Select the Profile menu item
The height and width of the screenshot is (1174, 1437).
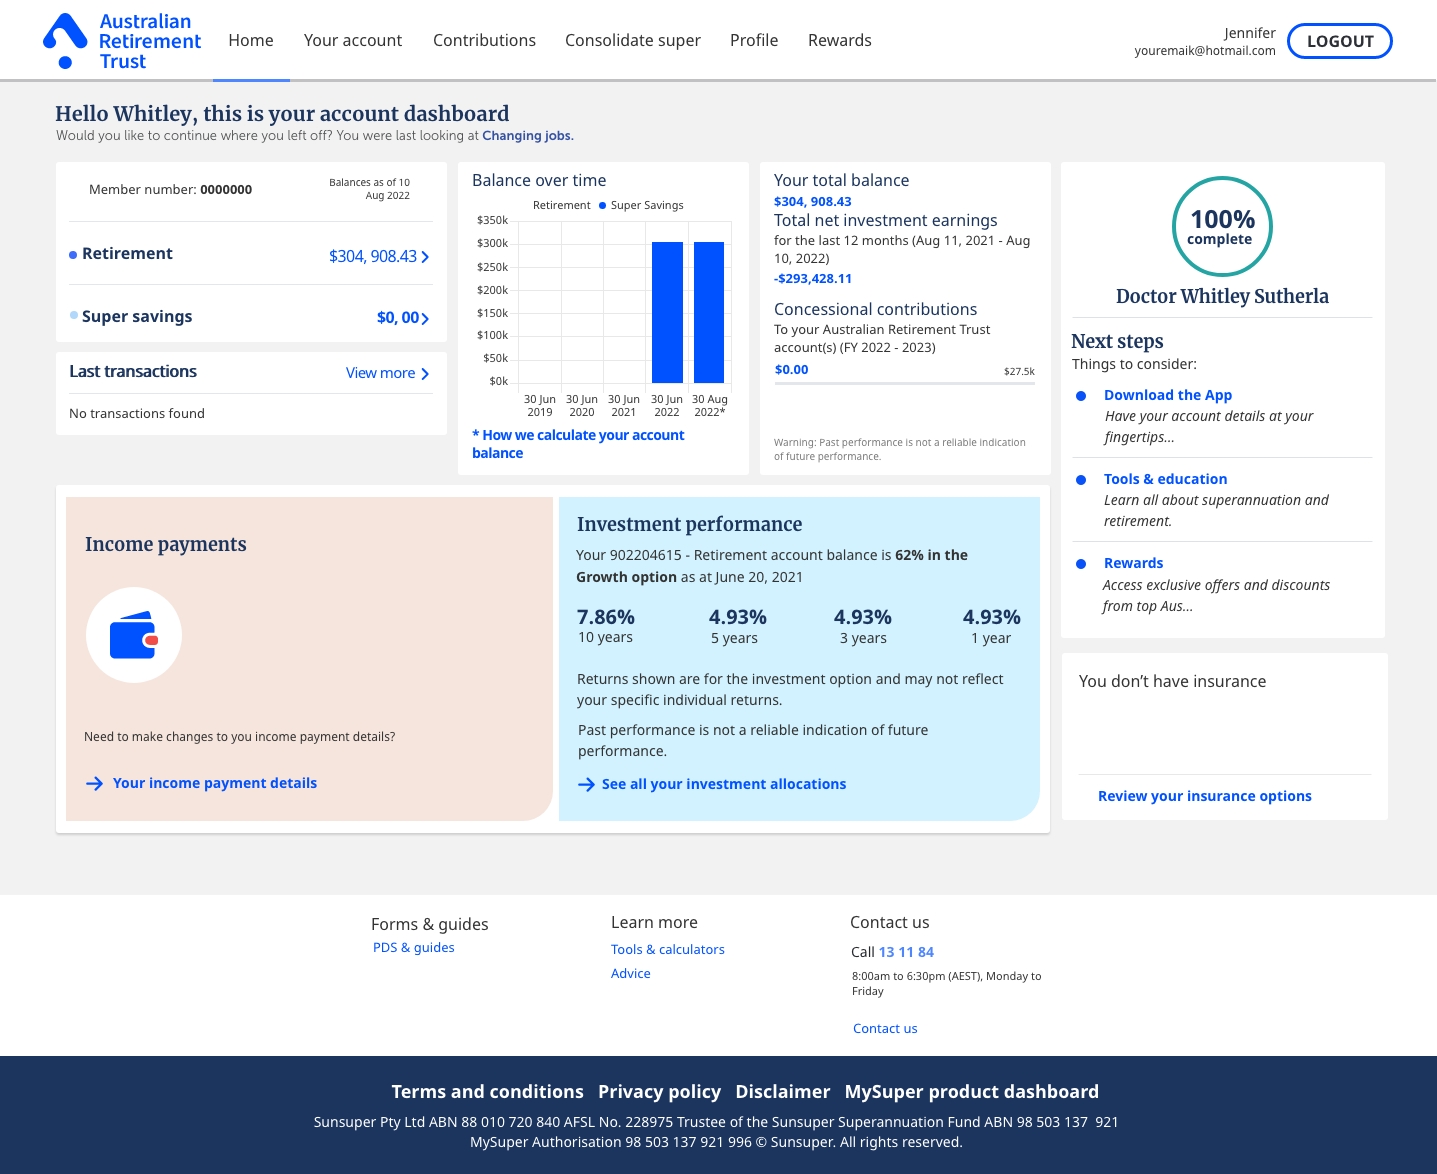tap(754, 40)
